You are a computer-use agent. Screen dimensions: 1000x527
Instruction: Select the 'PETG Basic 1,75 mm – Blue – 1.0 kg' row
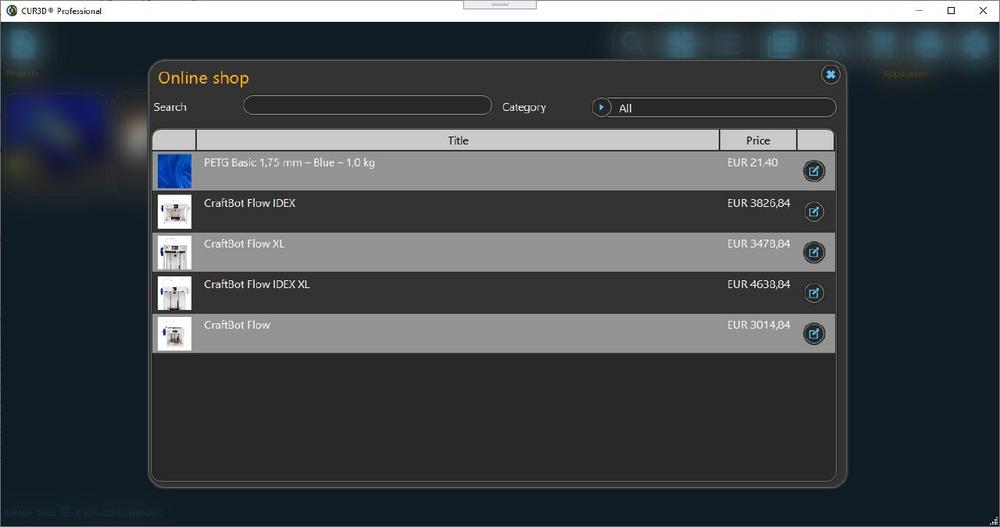click(494, 171)
